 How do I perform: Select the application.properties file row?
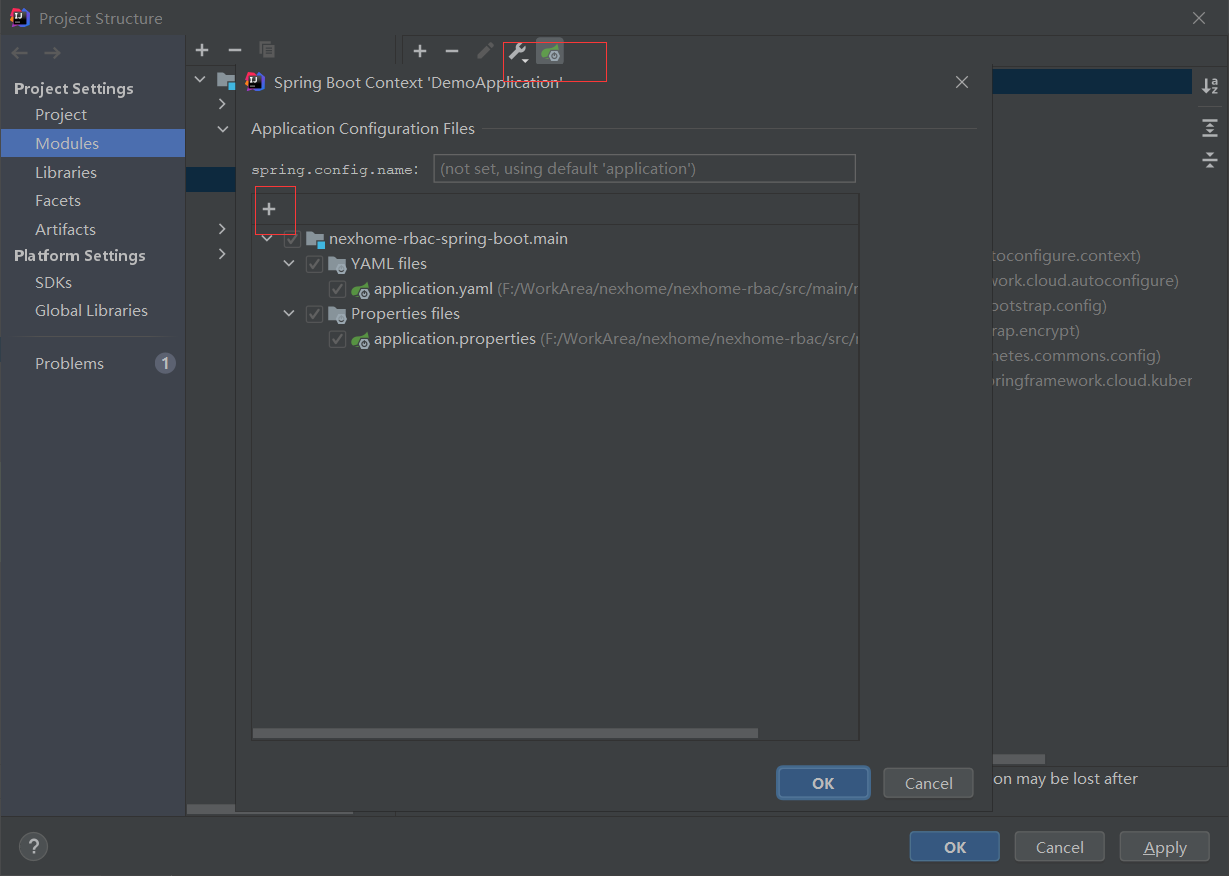coord(555,340)
